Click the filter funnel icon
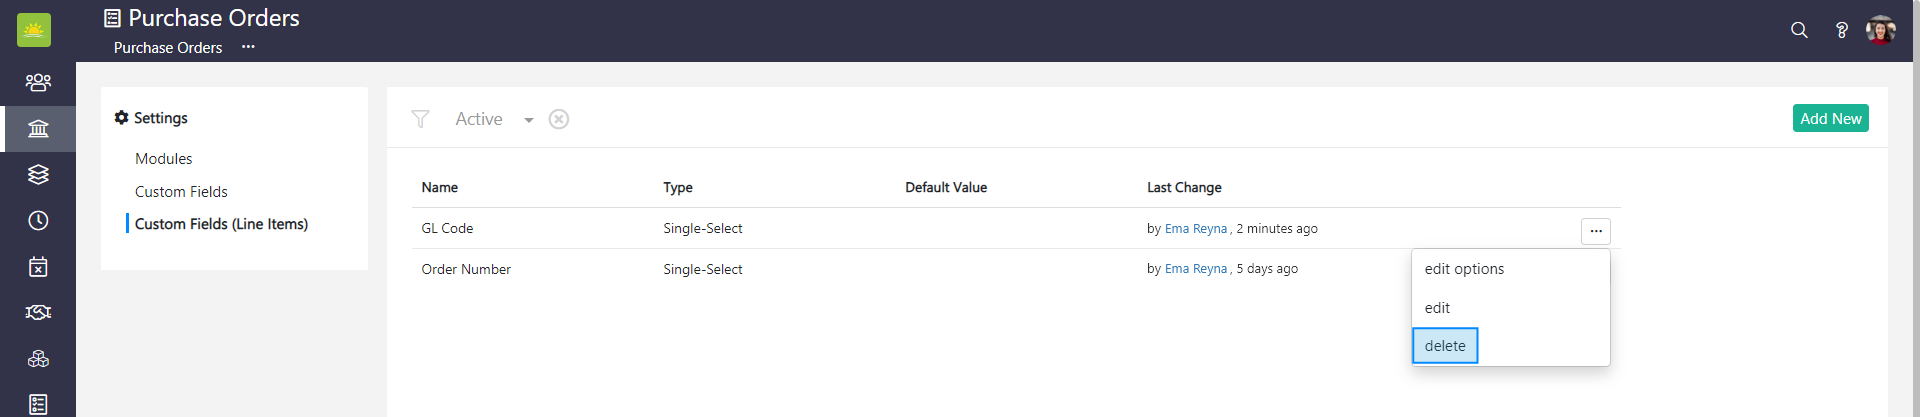The height and width of the screenshot is (417, 1920). [x=420, y=119]
